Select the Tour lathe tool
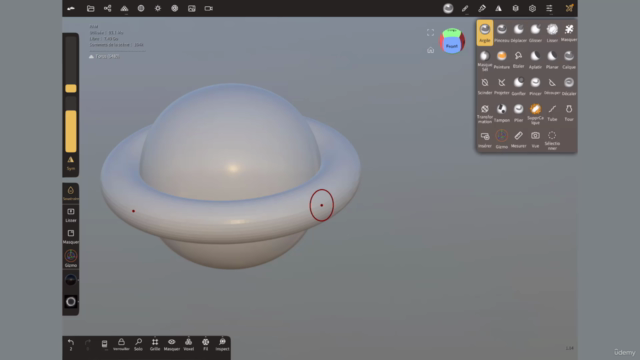Screen dimensions: 640x360 point(569,113)
